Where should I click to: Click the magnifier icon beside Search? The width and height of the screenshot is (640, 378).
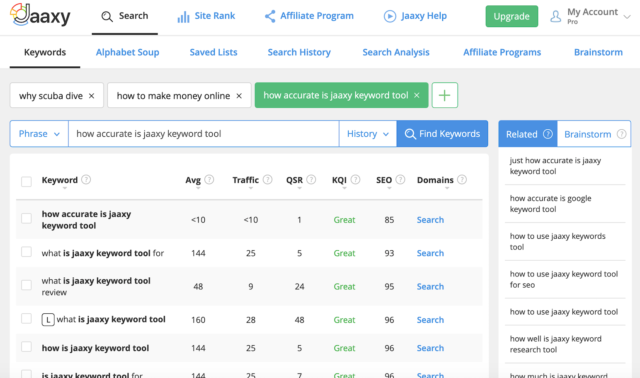[x=107, y=16]
